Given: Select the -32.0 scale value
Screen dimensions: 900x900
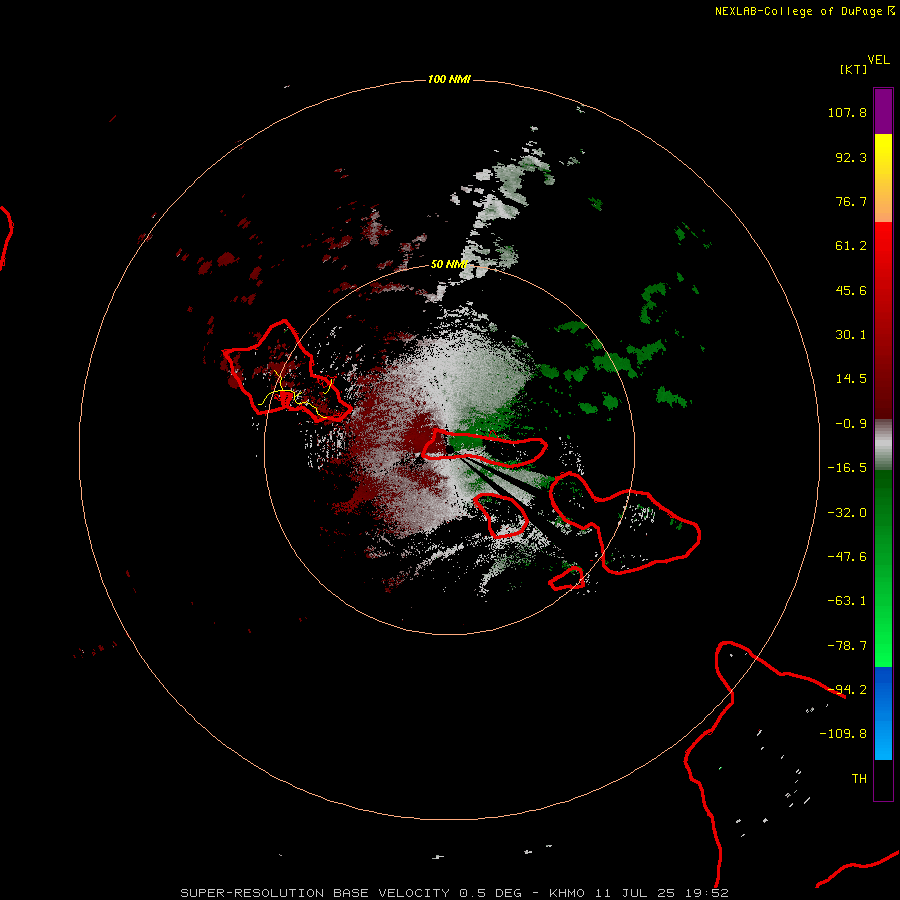Looking at the screenshot, I should (x=847, y=513).
